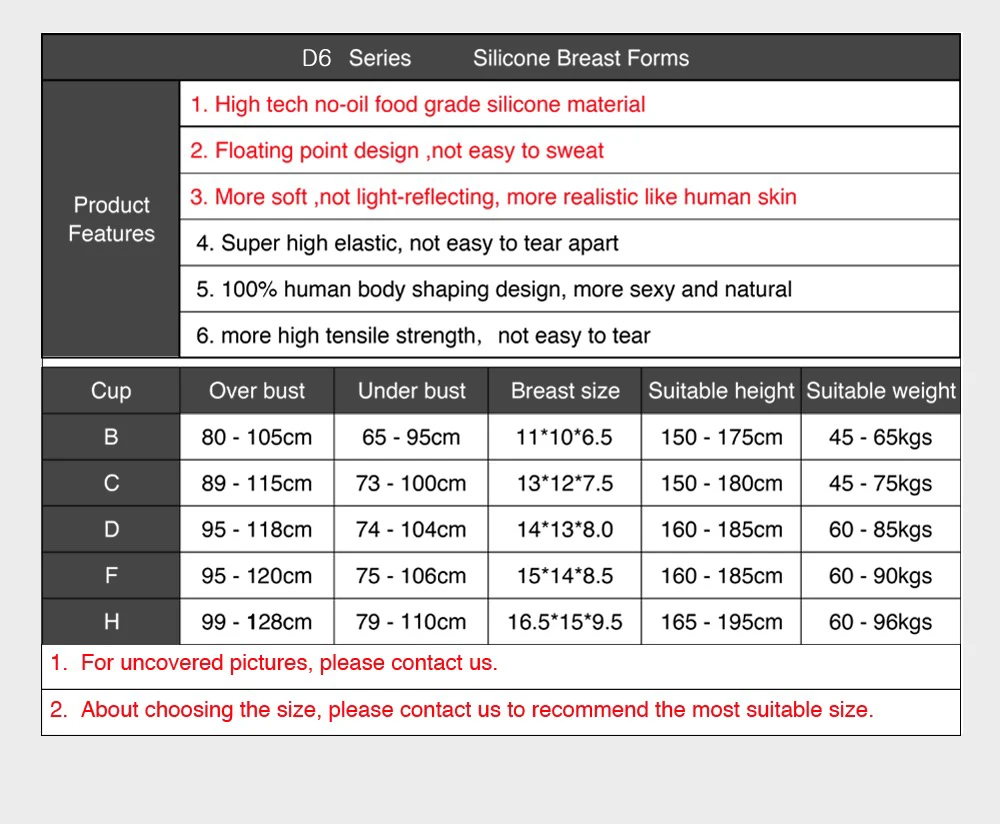This screenshot has width=1000, height=824.
Task: Select the H cup row label
Action: pyautogui.click(x=111, y=622)
